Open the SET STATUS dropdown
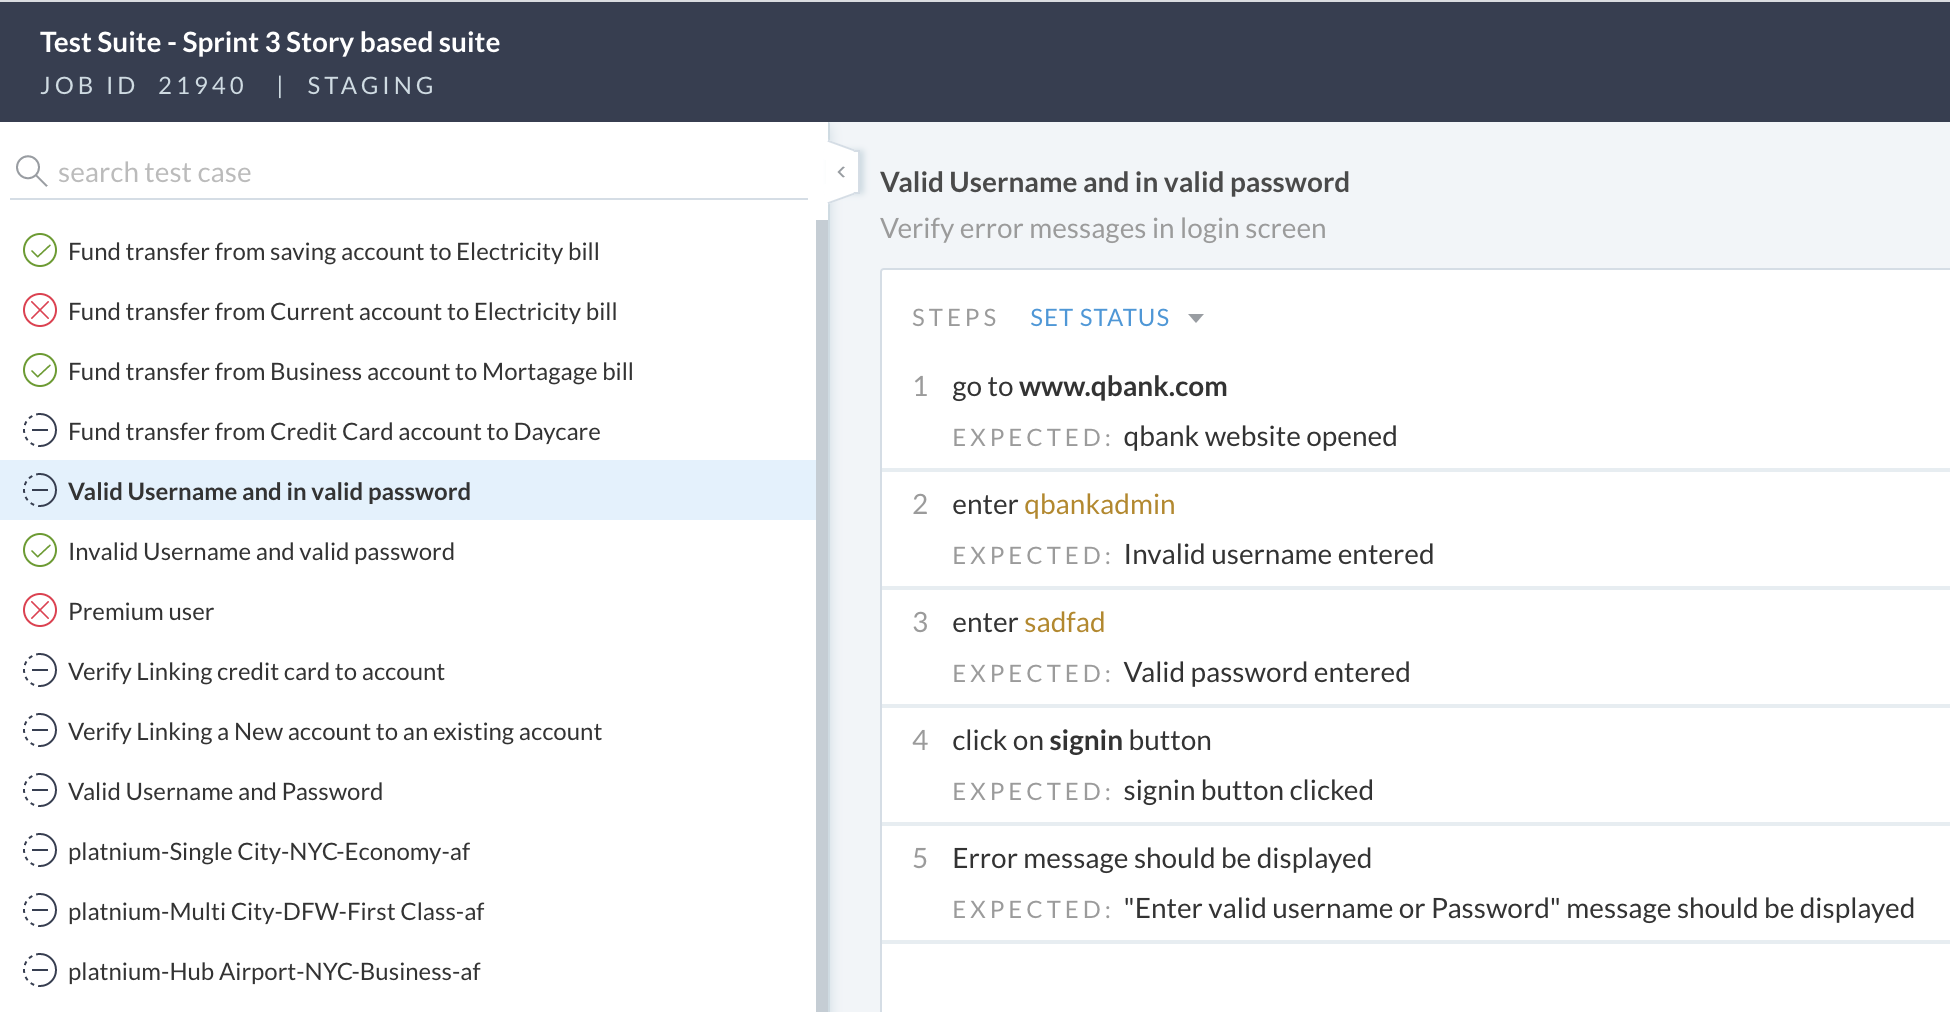Viewport: 1950px width, 1012px height. coord(1117,318)
